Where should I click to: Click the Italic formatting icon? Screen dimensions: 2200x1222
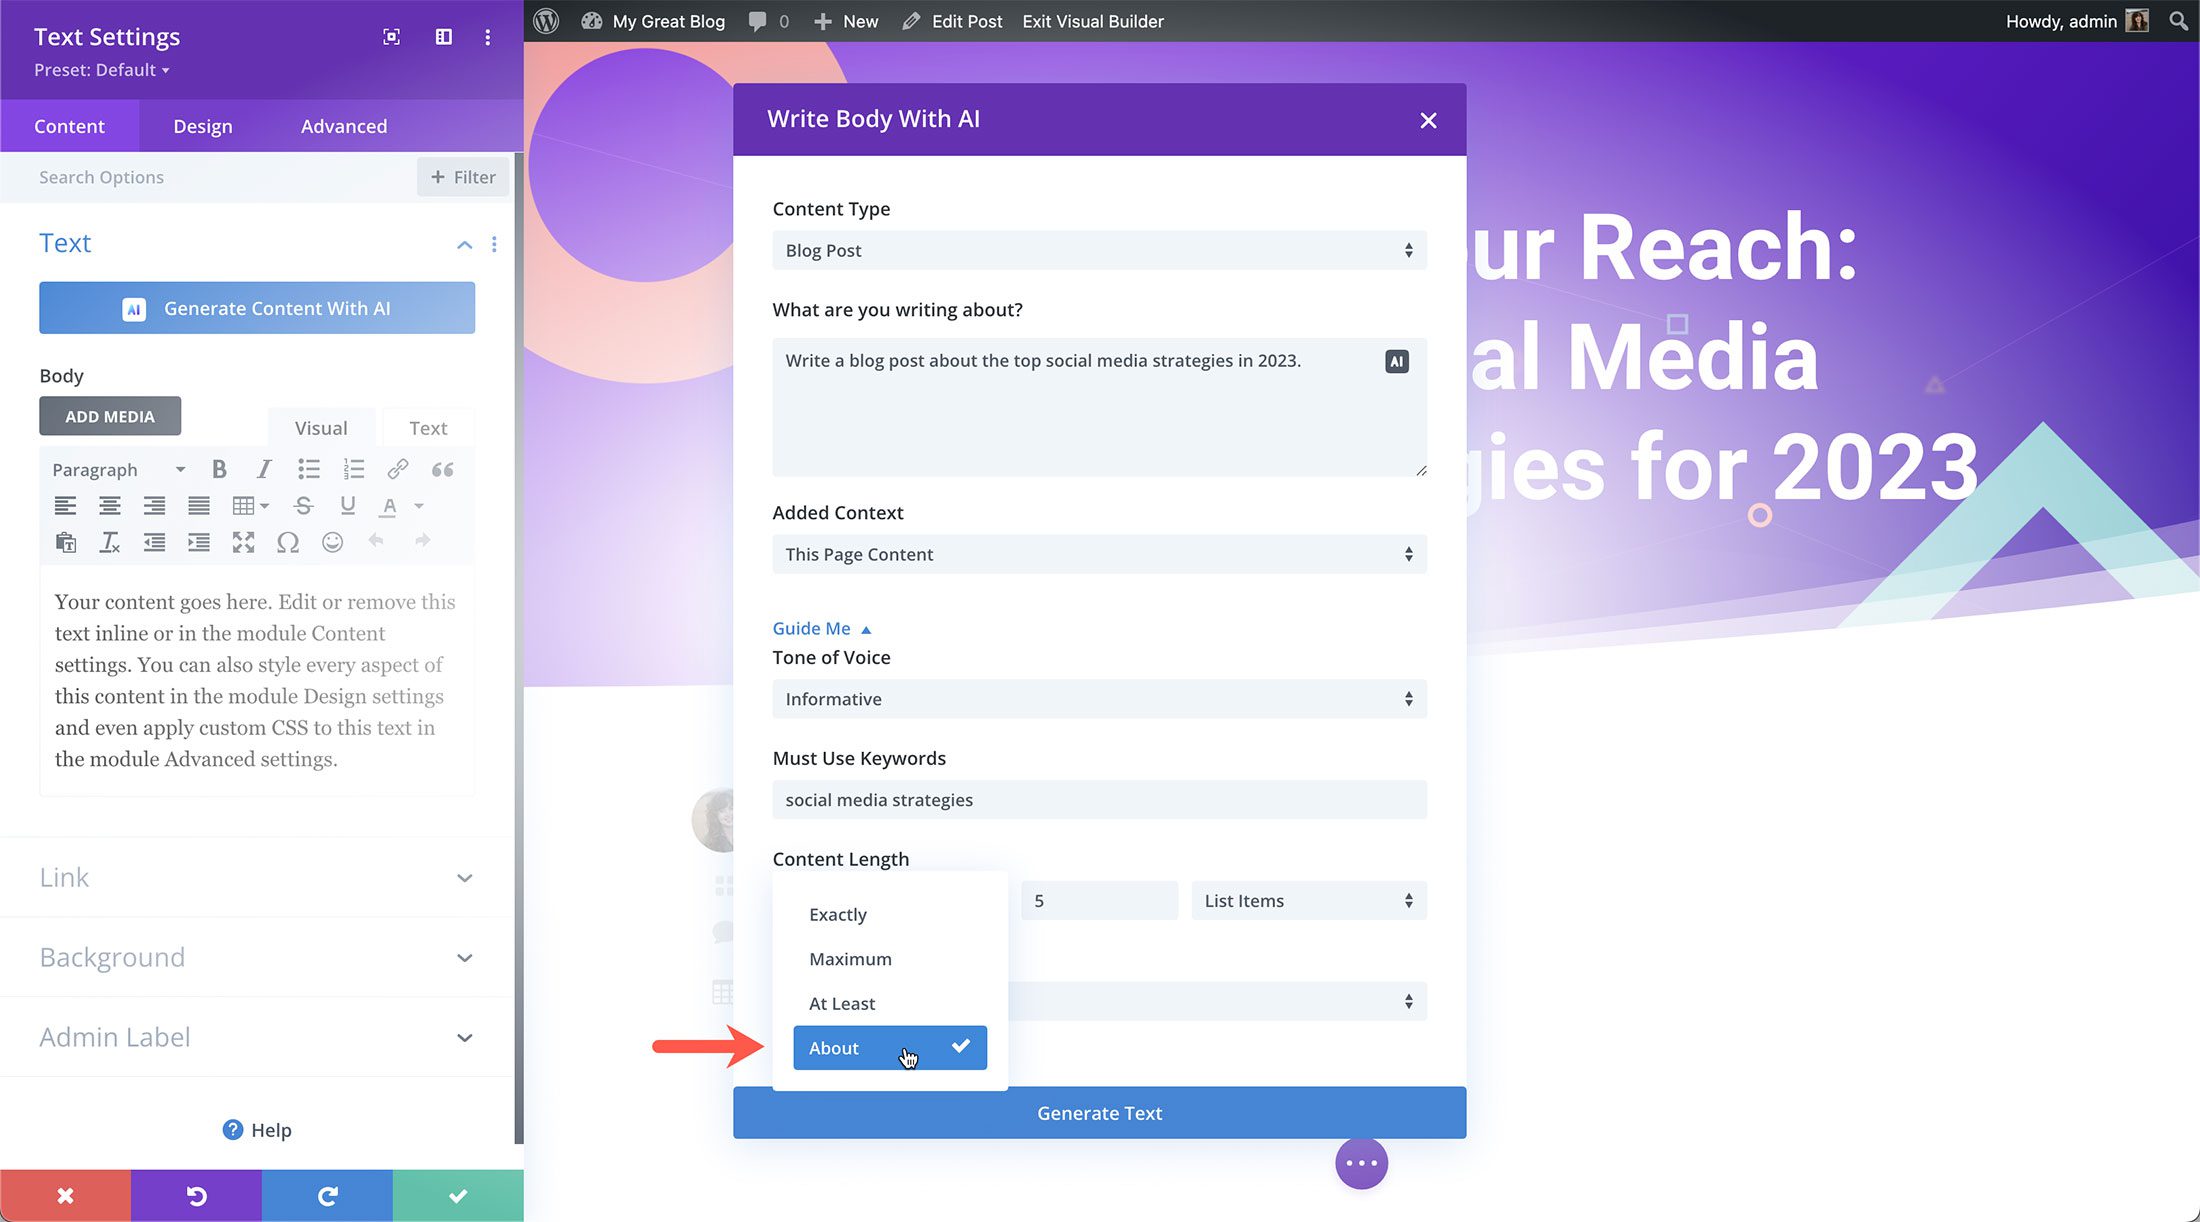click(x=264, y=469)
